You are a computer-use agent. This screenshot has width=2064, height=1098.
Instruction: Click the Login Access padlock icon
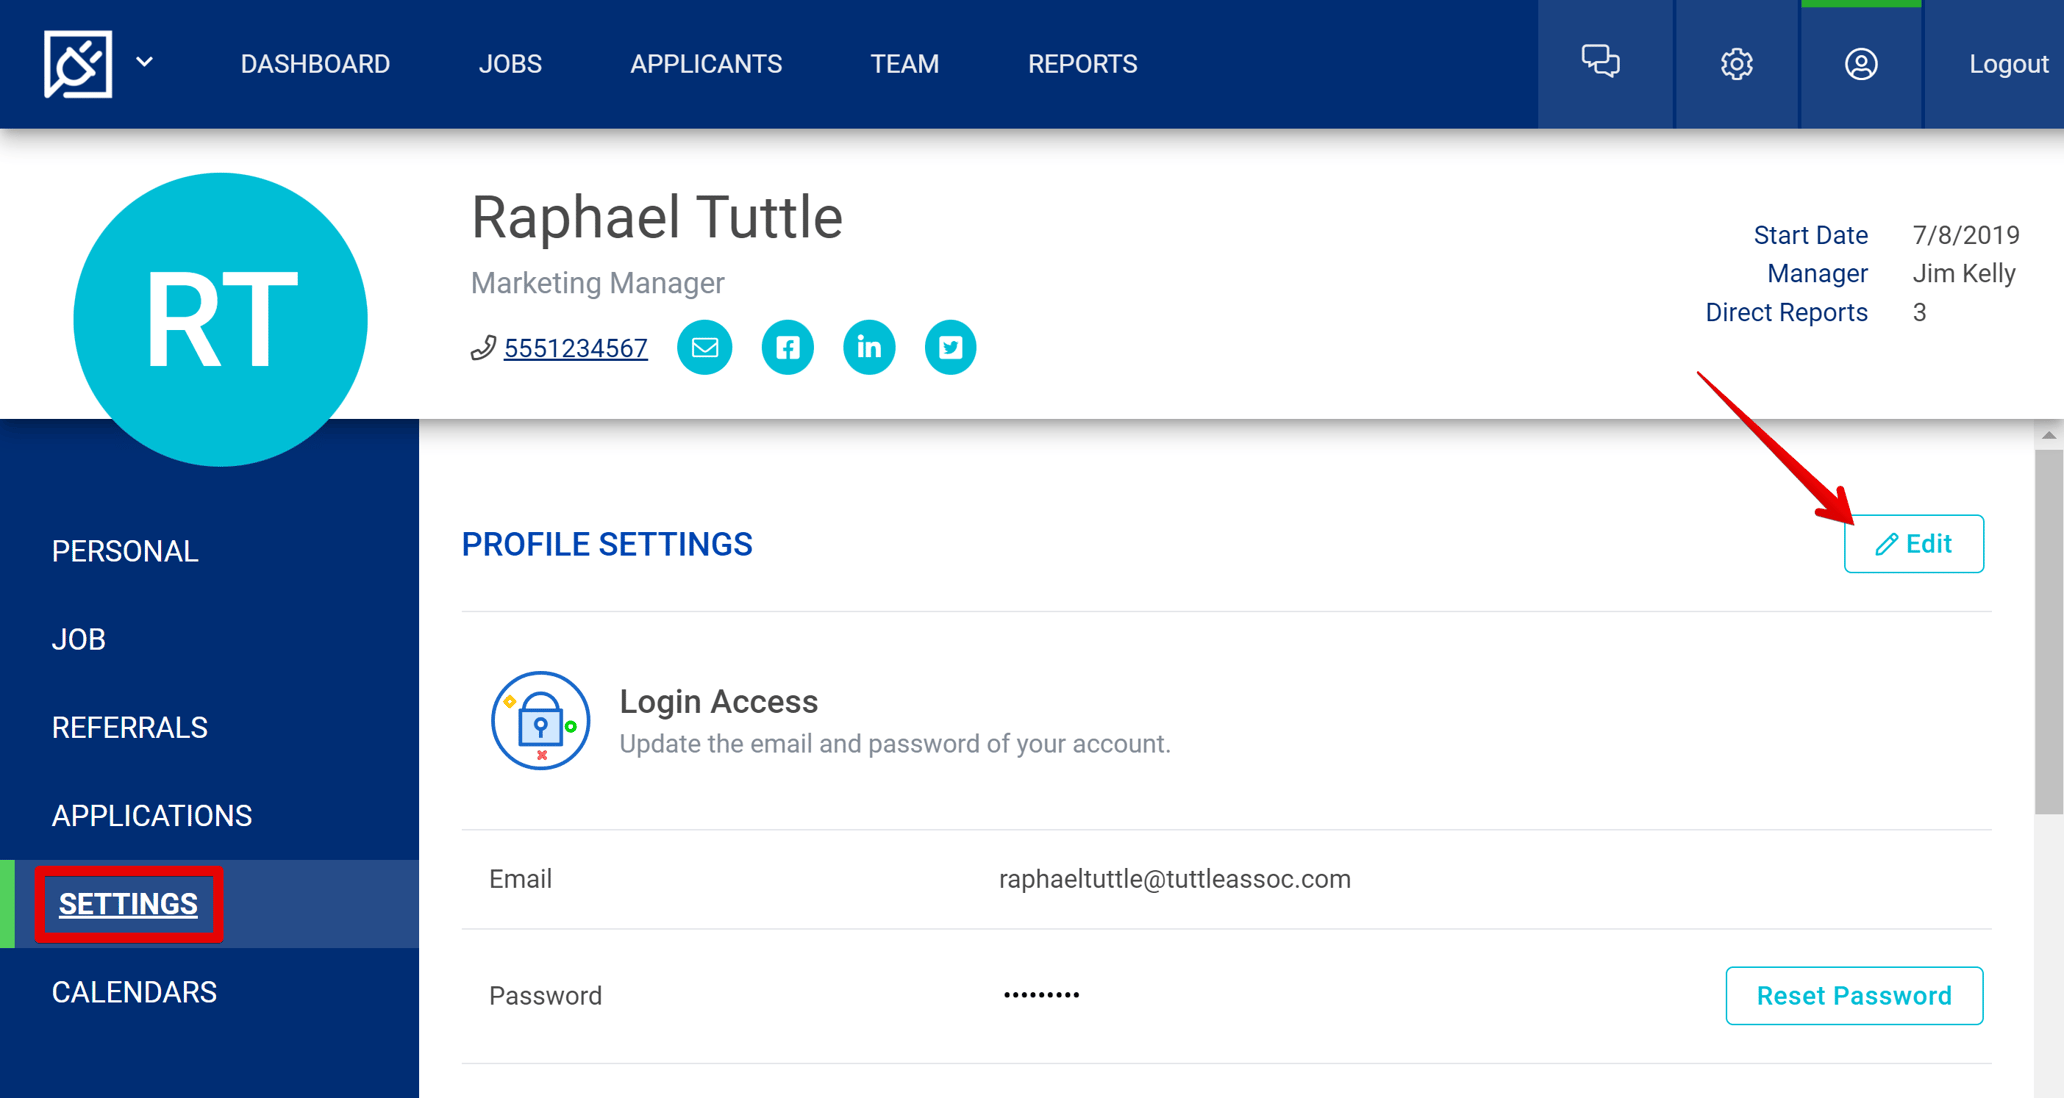540,720
